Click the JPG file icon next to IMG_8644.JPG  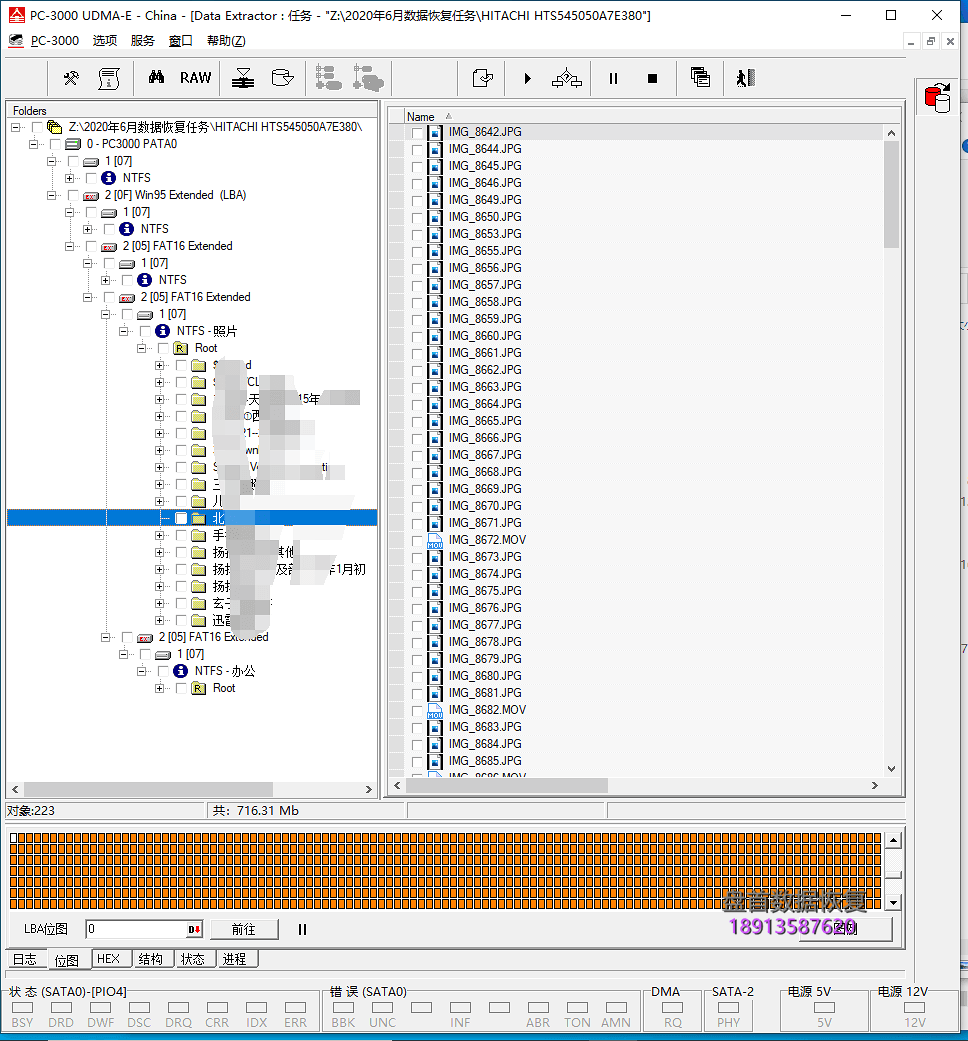coord(435,149)
